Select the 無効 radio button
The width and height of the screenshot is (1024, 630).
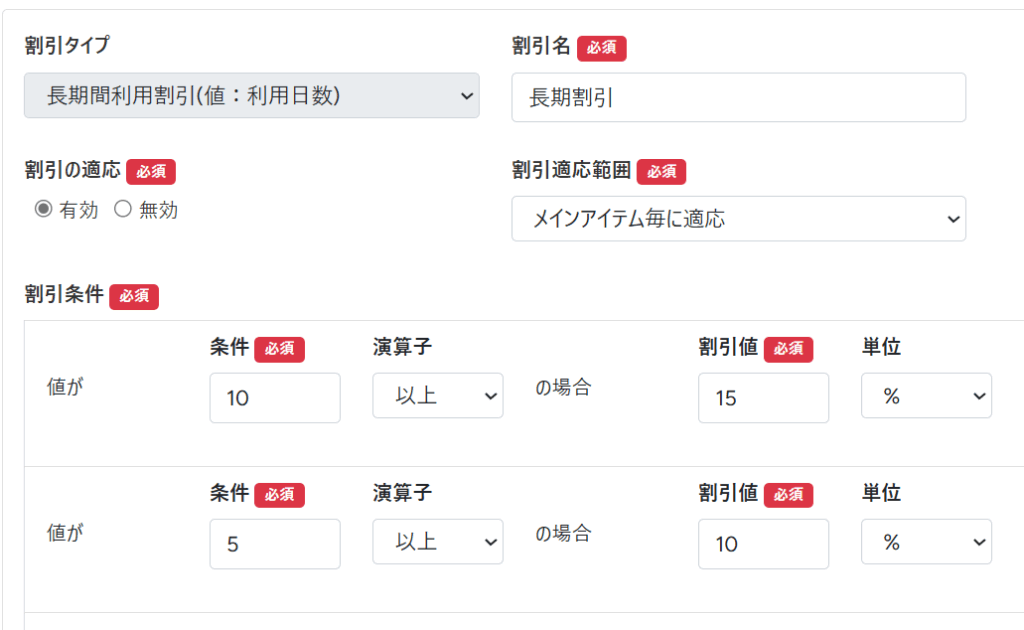pos(123,210)
